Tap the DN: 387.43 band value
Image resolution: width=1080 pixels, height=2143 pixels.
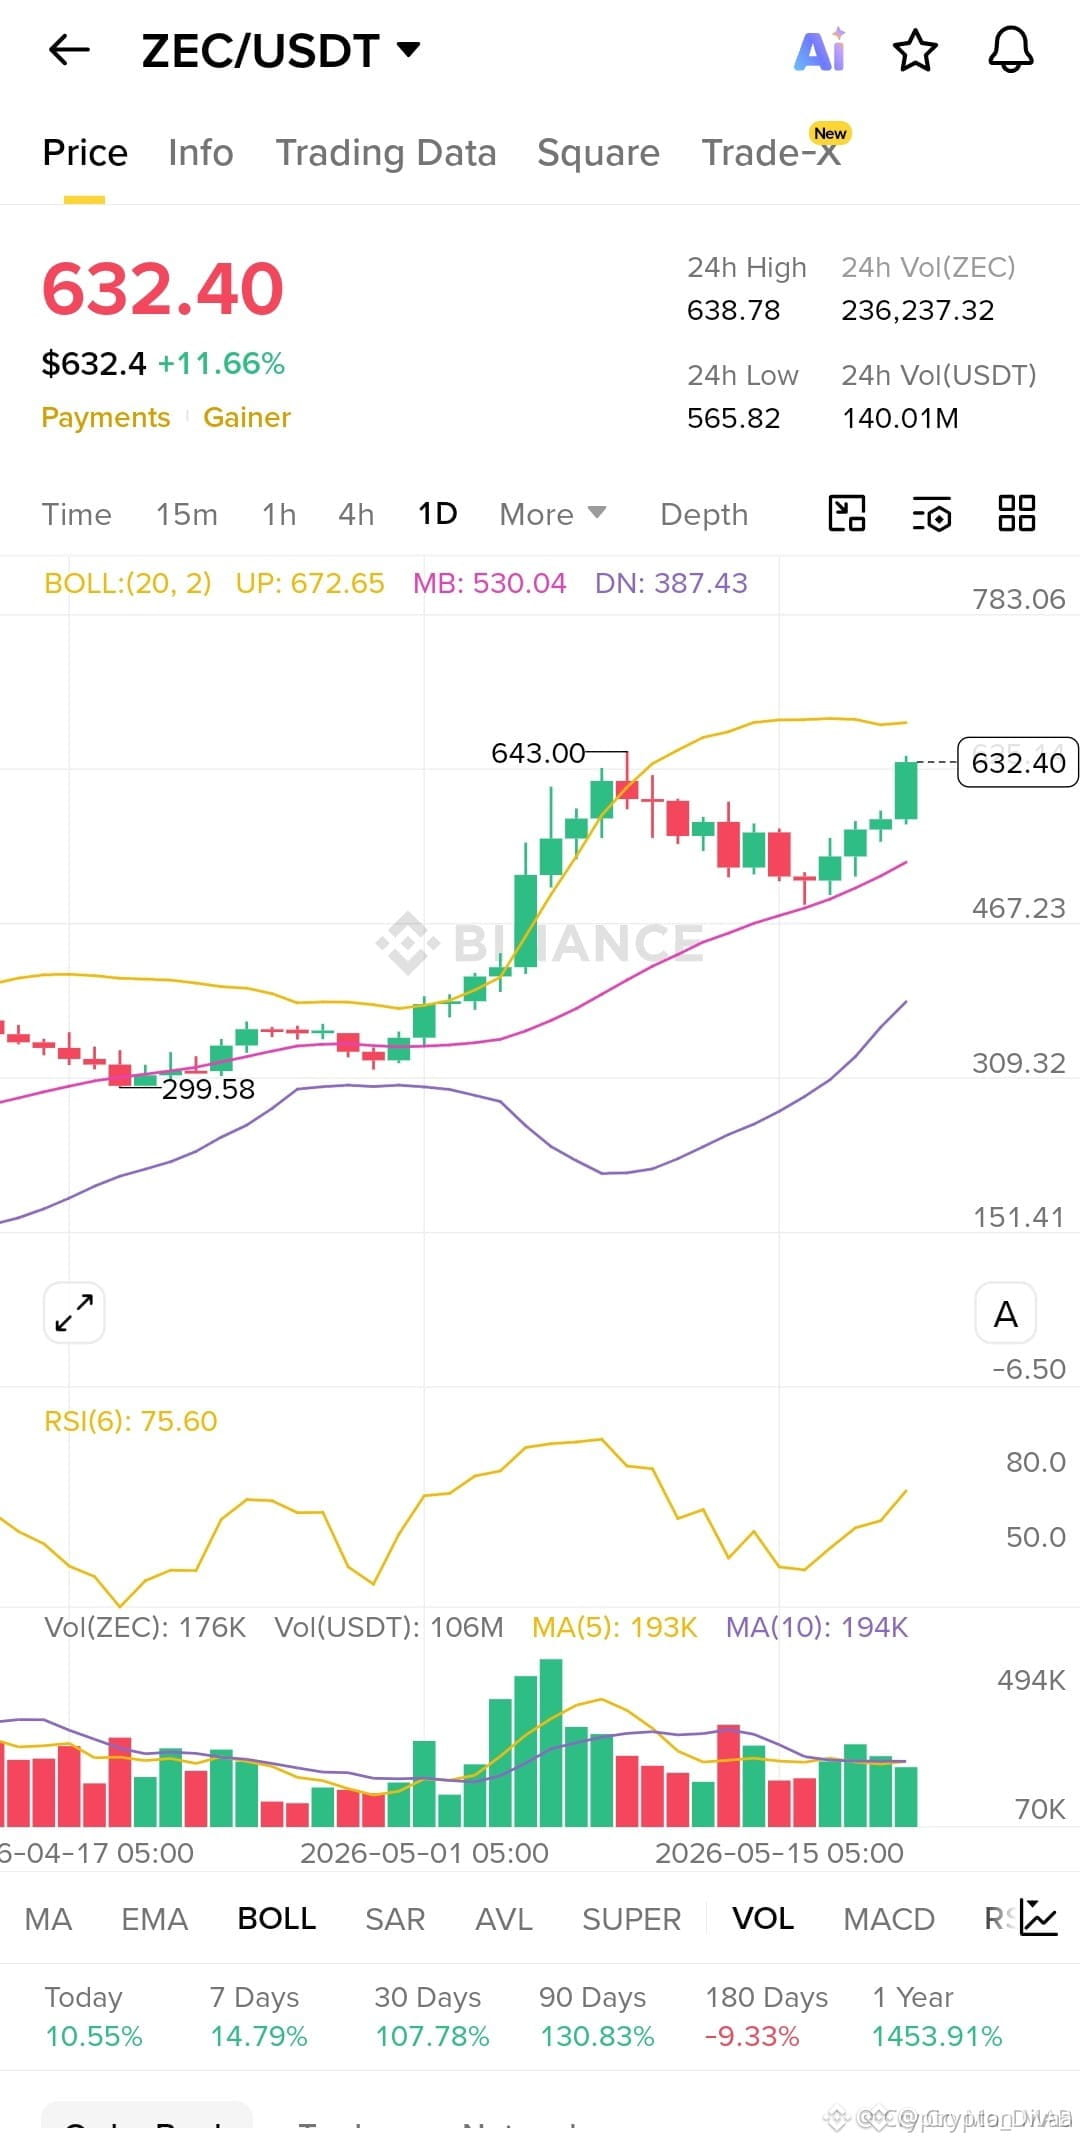[671, 583]
